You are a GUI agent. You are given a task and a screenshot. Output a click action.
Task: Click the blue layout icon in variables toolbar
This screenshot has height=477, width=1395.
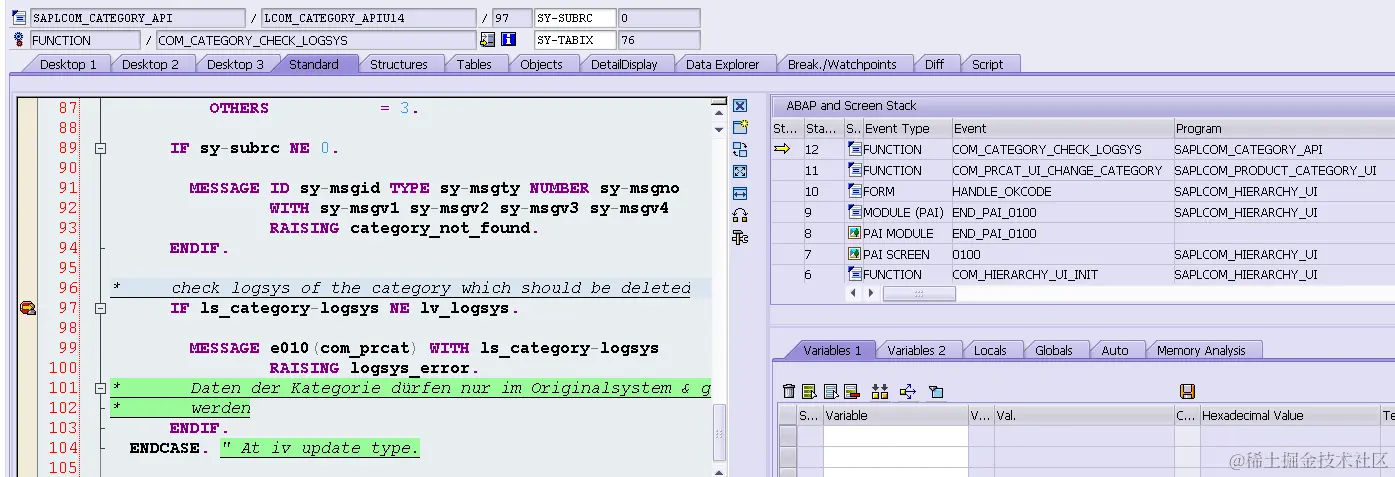(936, 391)
